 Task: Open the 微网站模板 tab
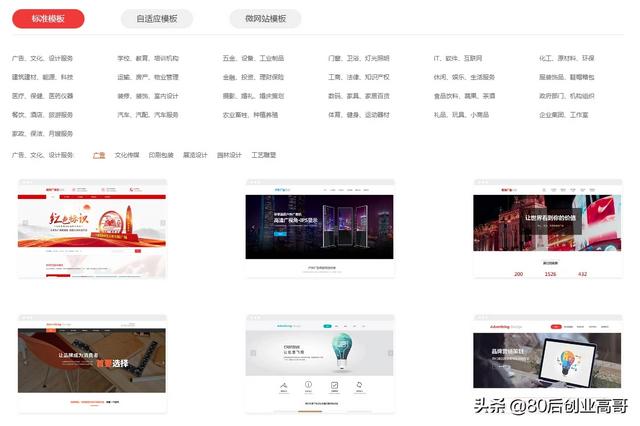[265, 18]
